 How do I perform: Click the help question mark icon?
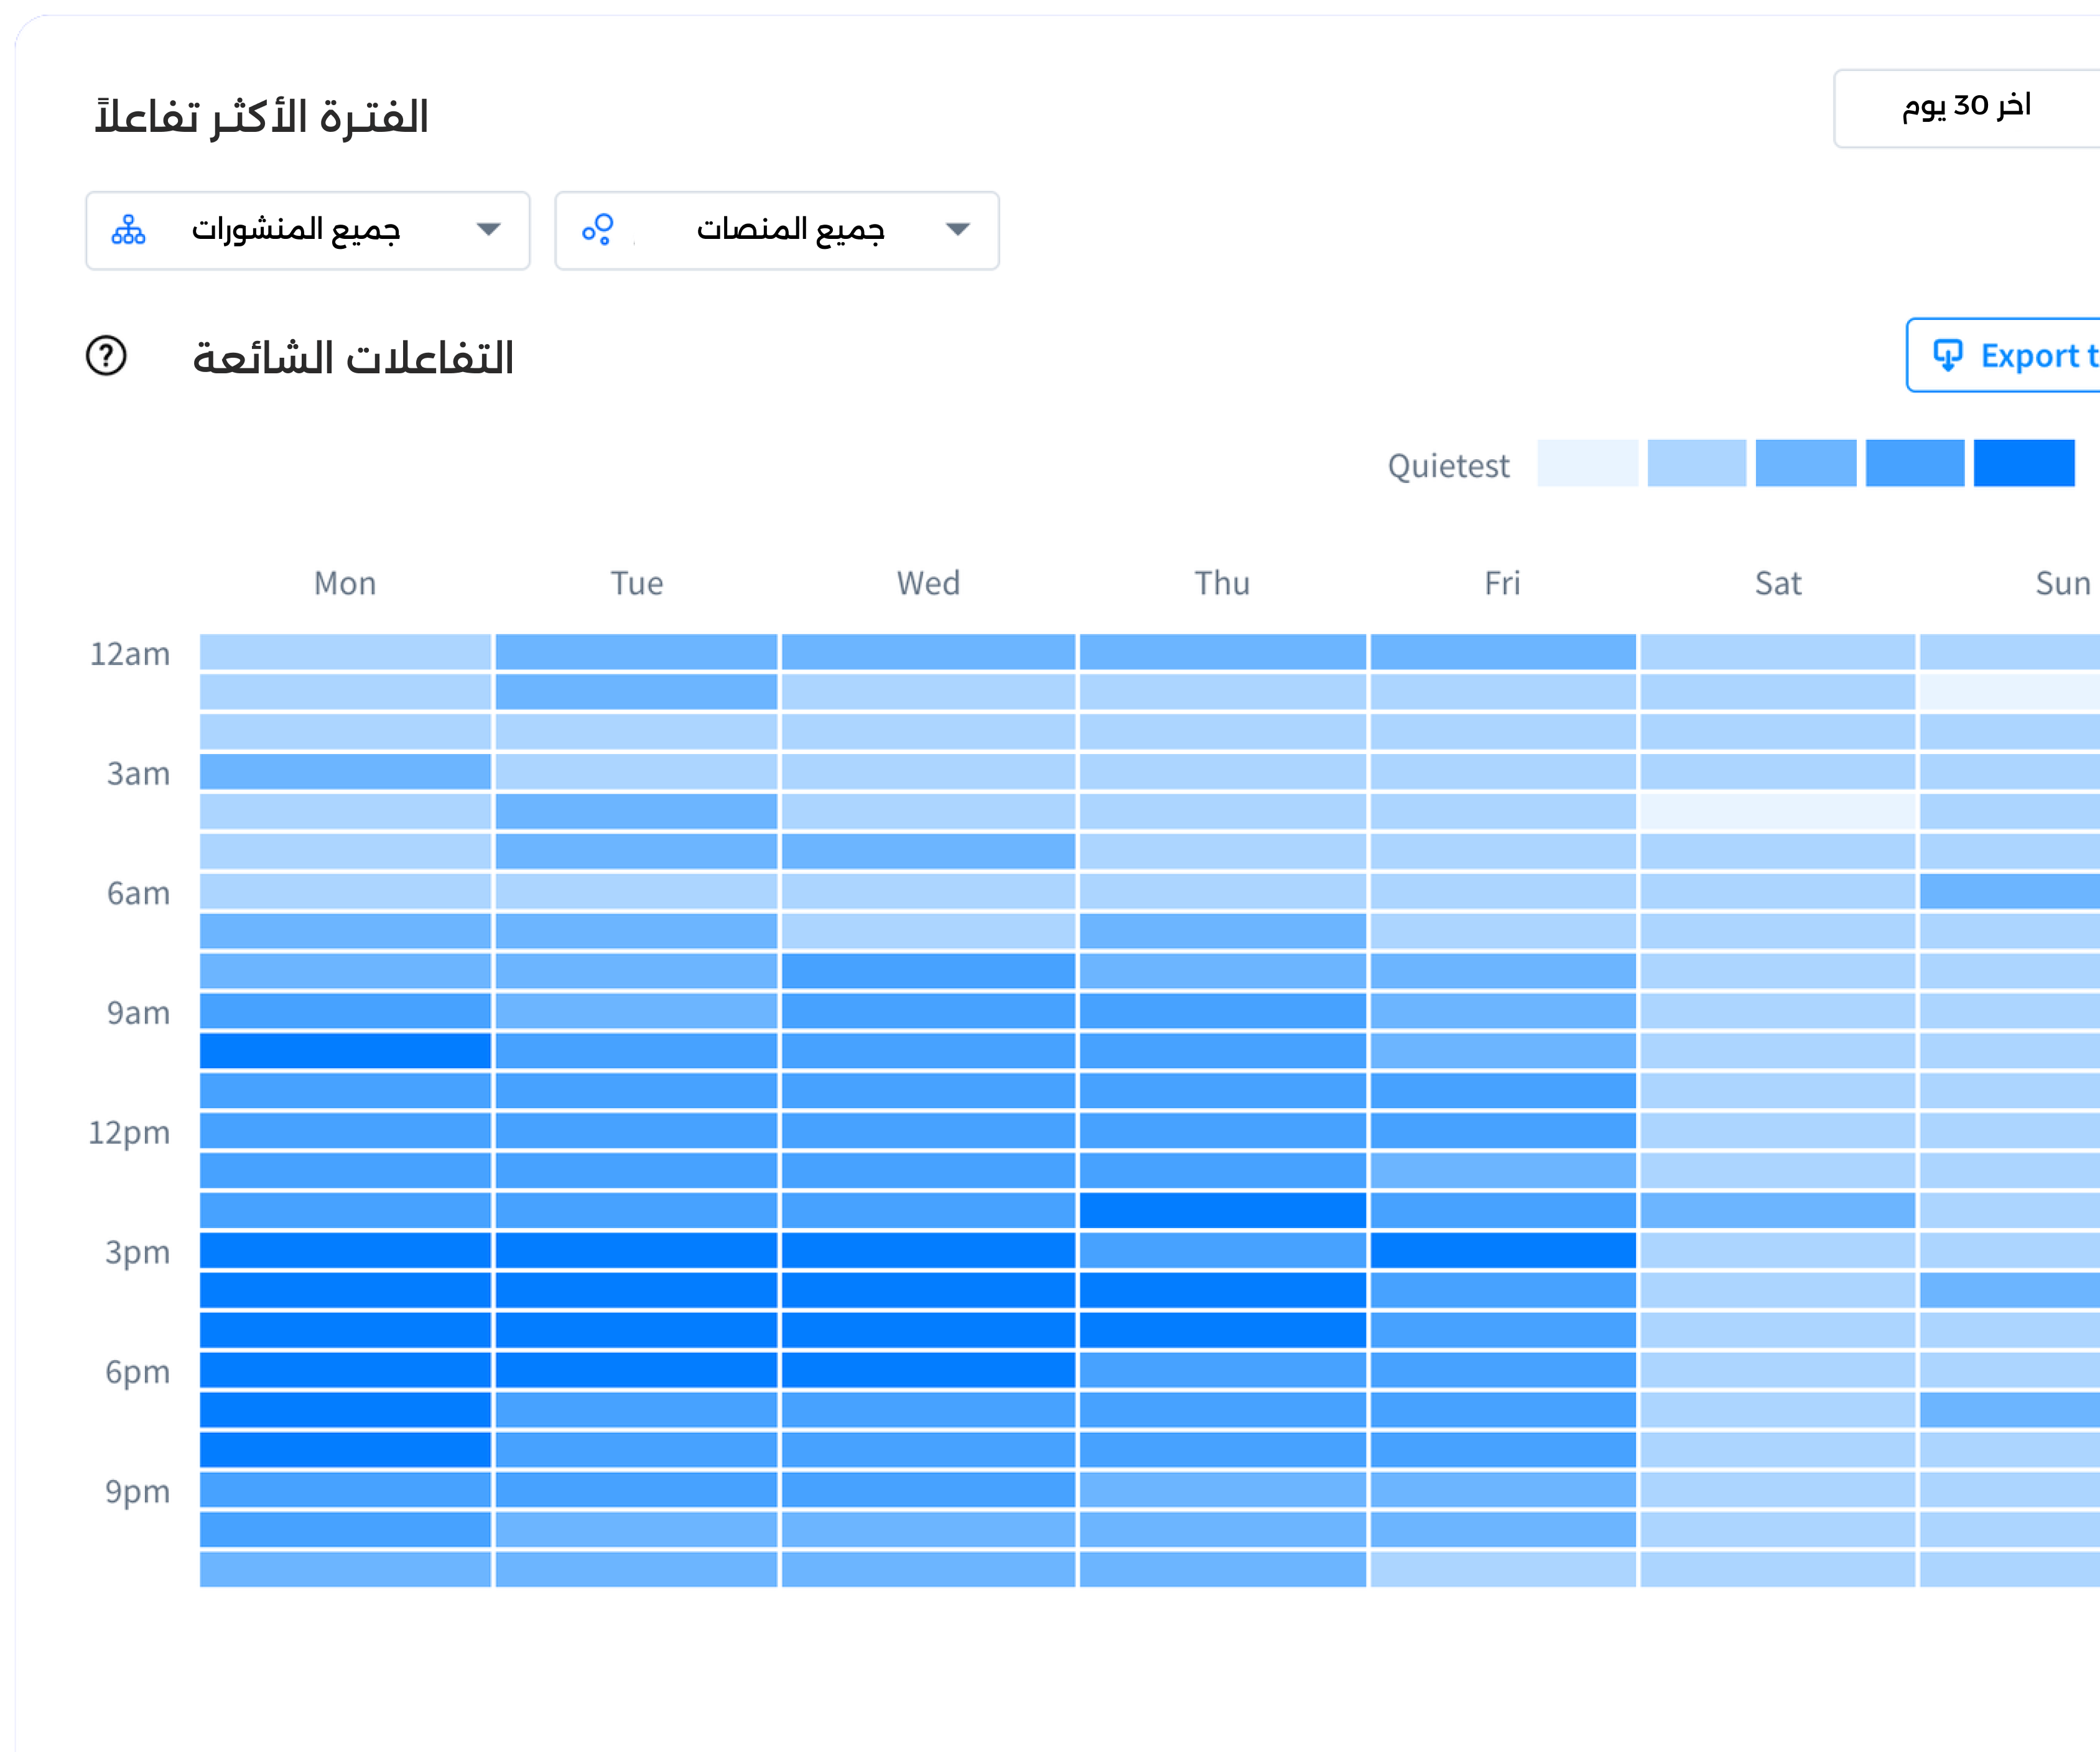(106, 356)
